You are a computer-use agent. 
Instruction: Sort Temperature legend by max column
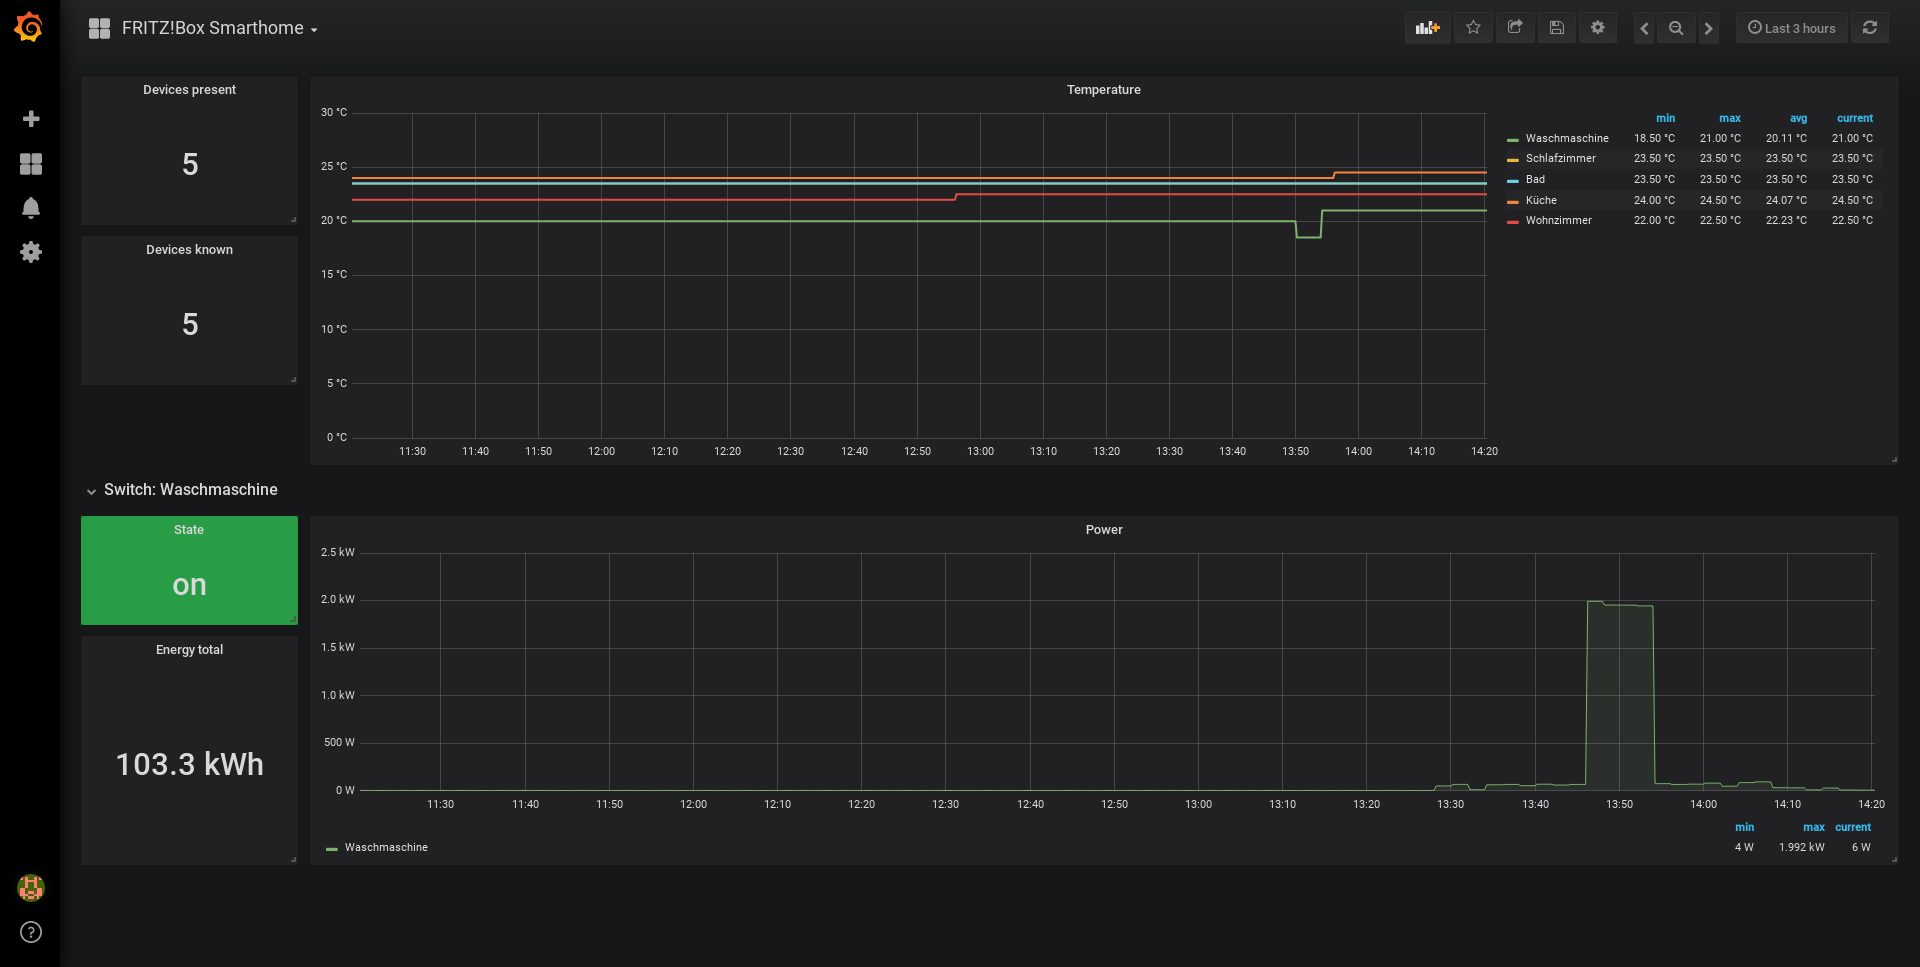tap(1730, 118)
